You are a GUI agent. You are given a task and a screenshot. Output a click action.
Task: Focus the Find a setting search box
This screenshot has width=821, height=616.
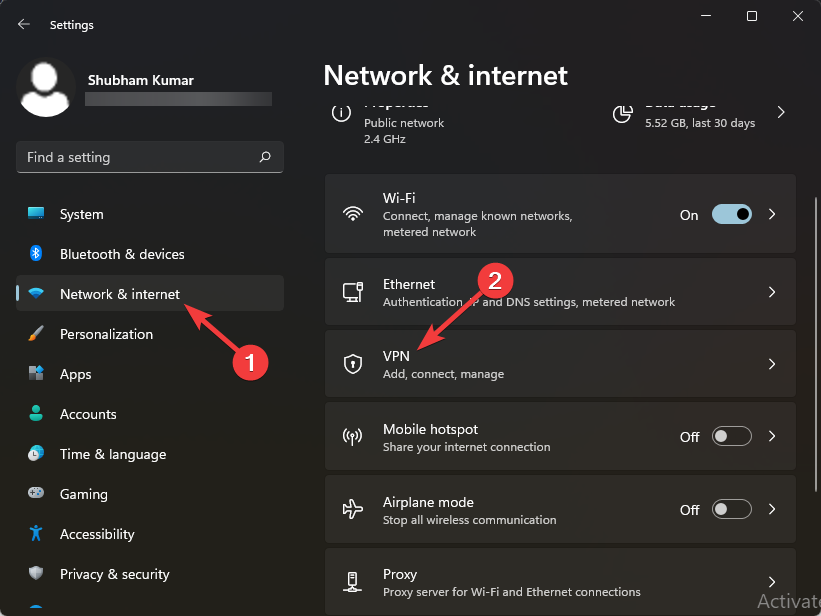click(140, 157)
